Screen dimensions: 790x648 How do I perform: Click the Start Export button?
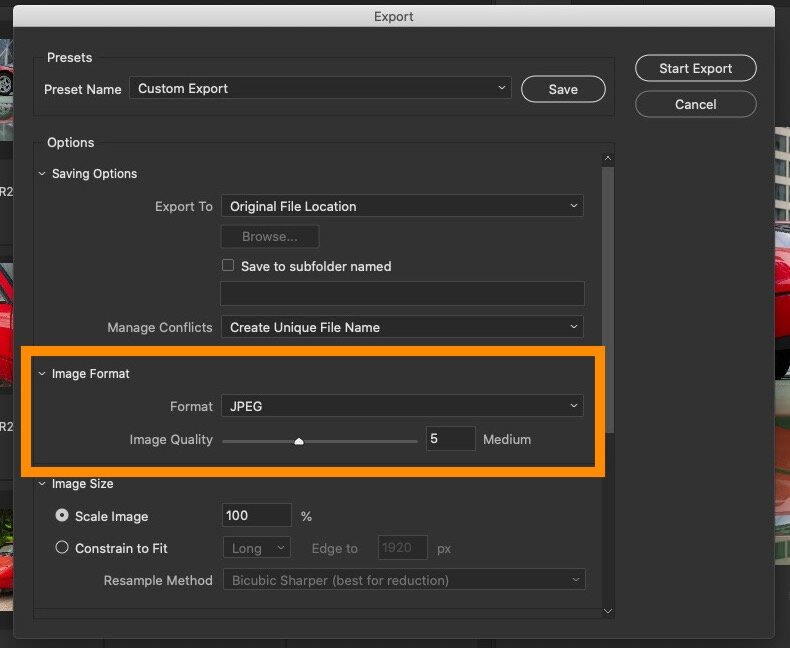[695, 68]
